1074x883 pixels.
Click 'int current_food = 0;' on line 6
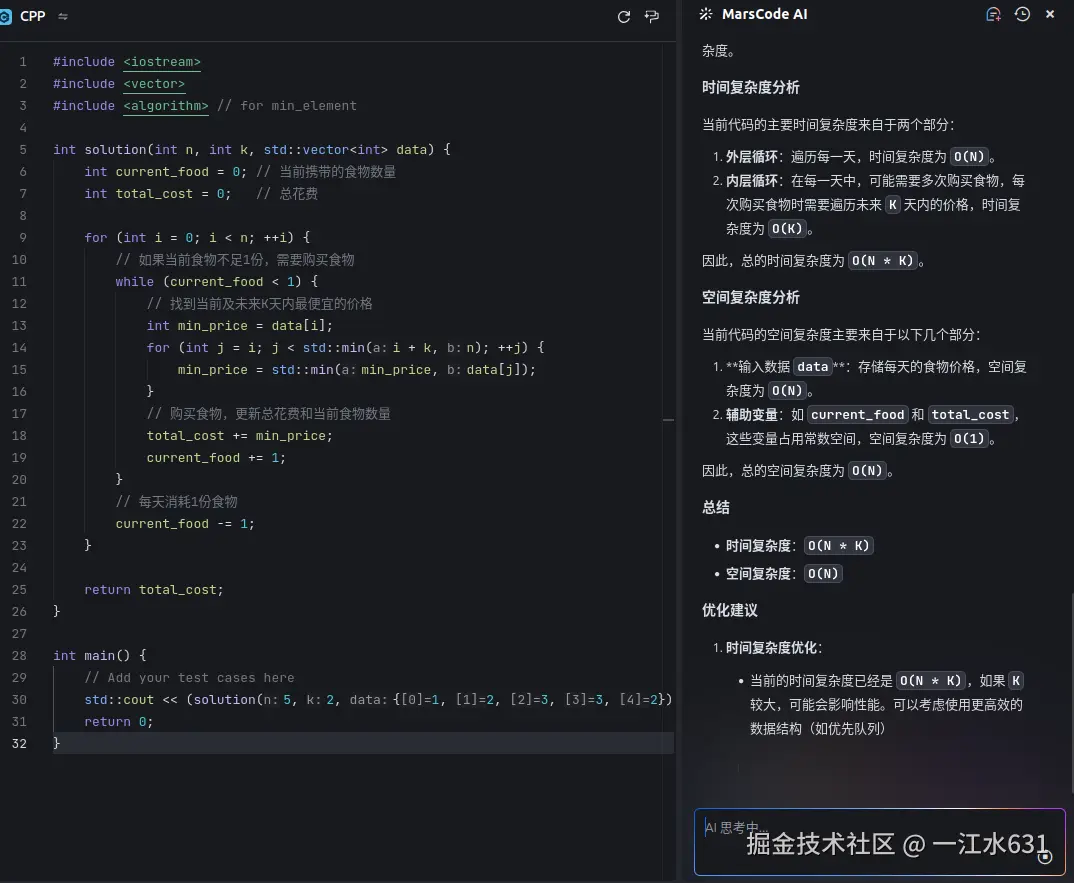pyautogui.click(x=165, y=171)
